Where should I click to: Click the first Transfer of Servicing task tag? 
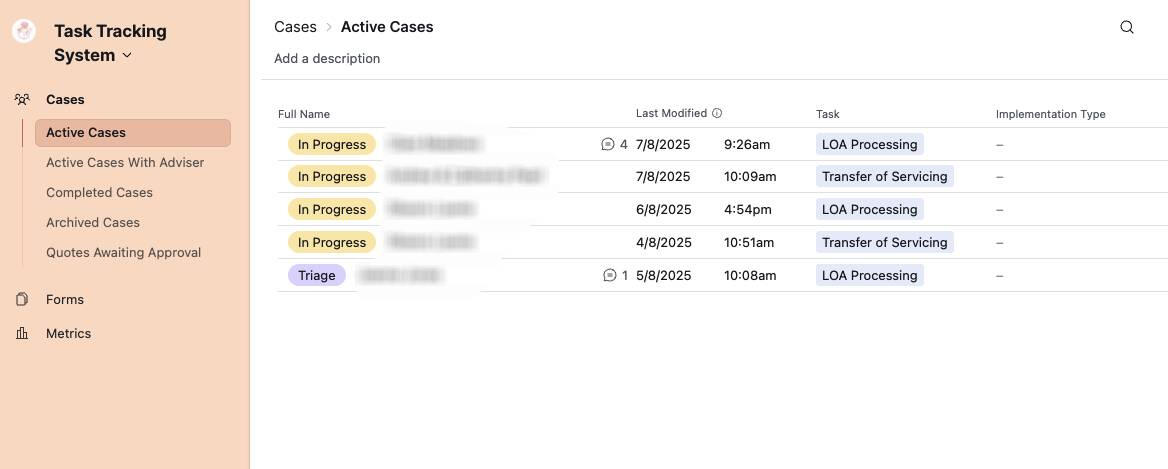884,176
